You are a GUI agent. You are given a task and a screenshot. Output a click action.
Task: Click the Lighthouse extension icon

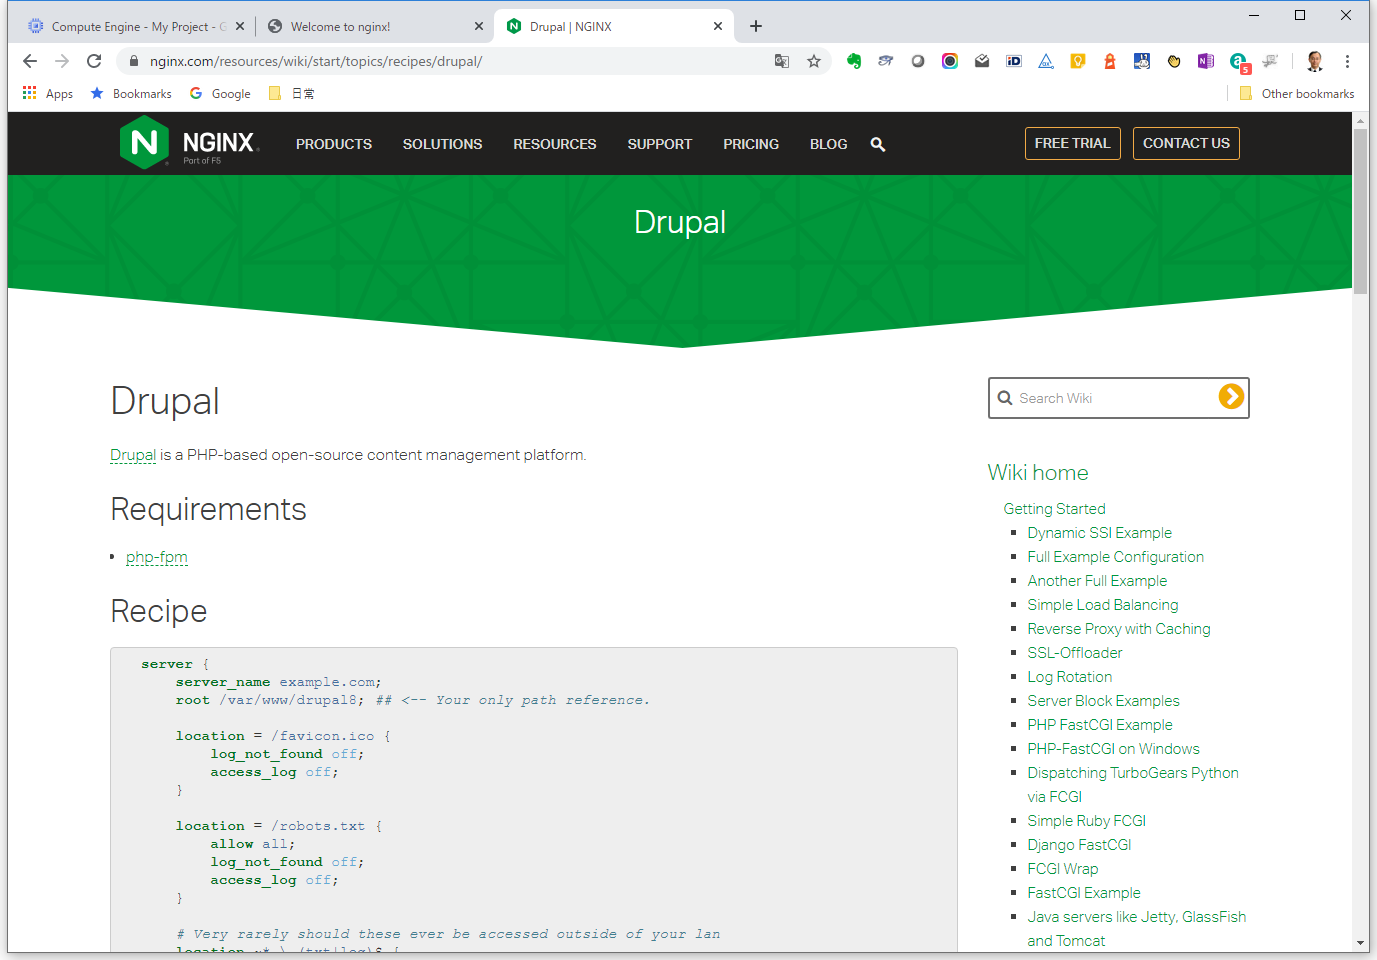pyautogui.click(x=1110, y=61)
